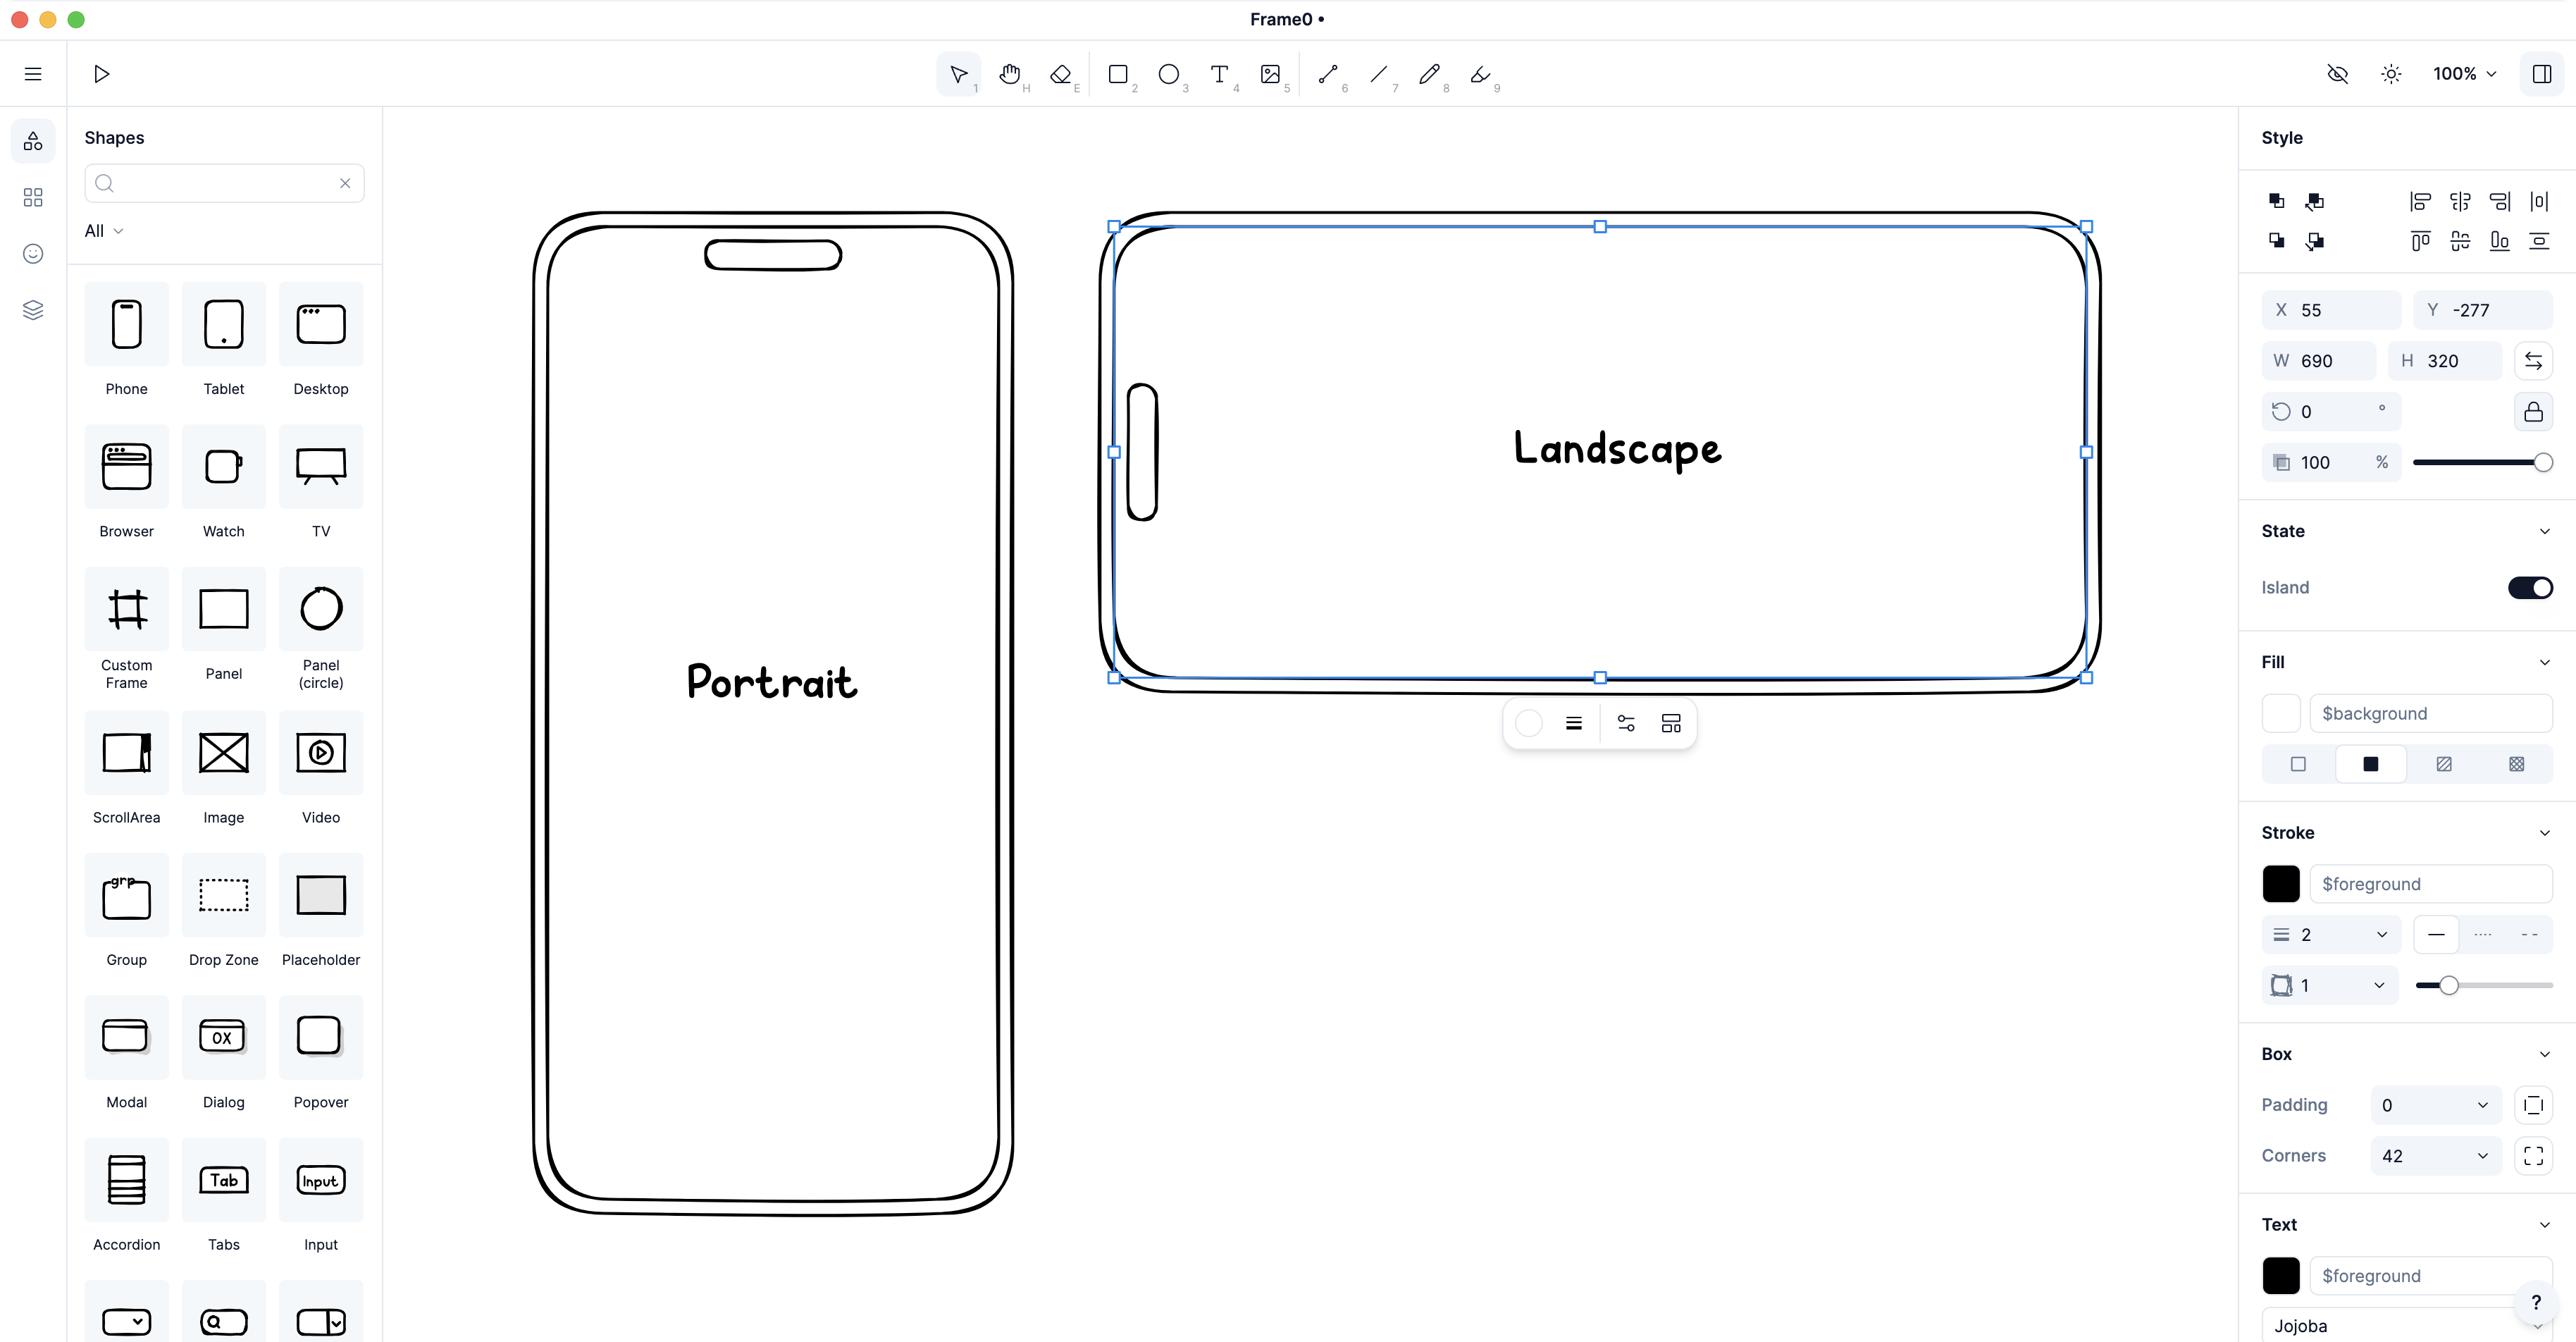Open the Corners value dropdown

click(x=2482, y=1156)
